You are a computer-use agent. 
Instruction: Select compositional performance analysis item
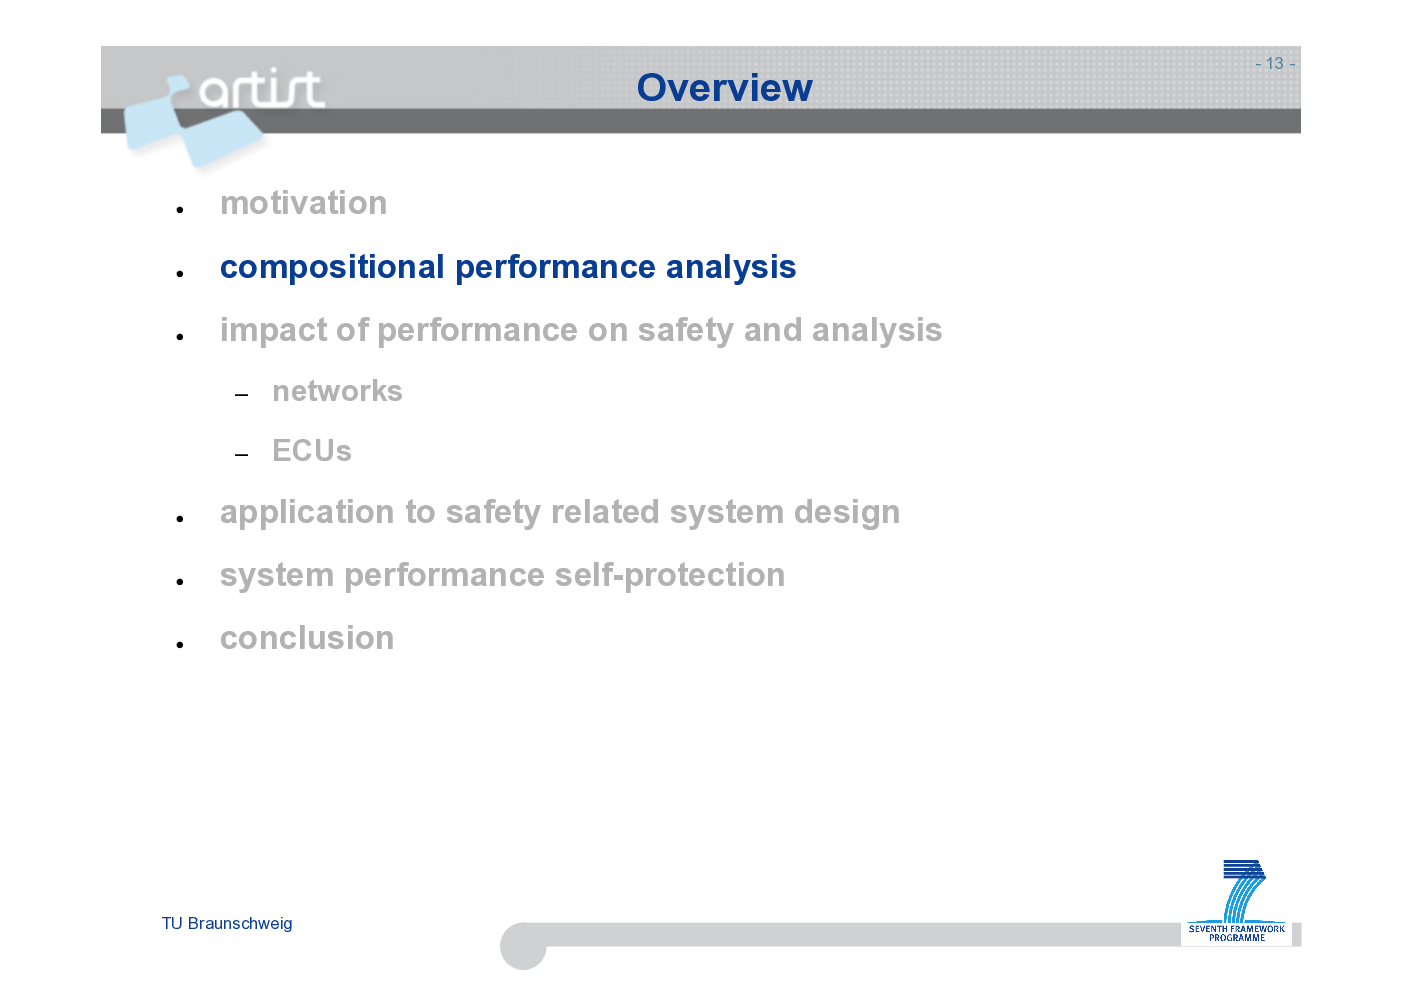pyautogui.click(x=508, y=267)
